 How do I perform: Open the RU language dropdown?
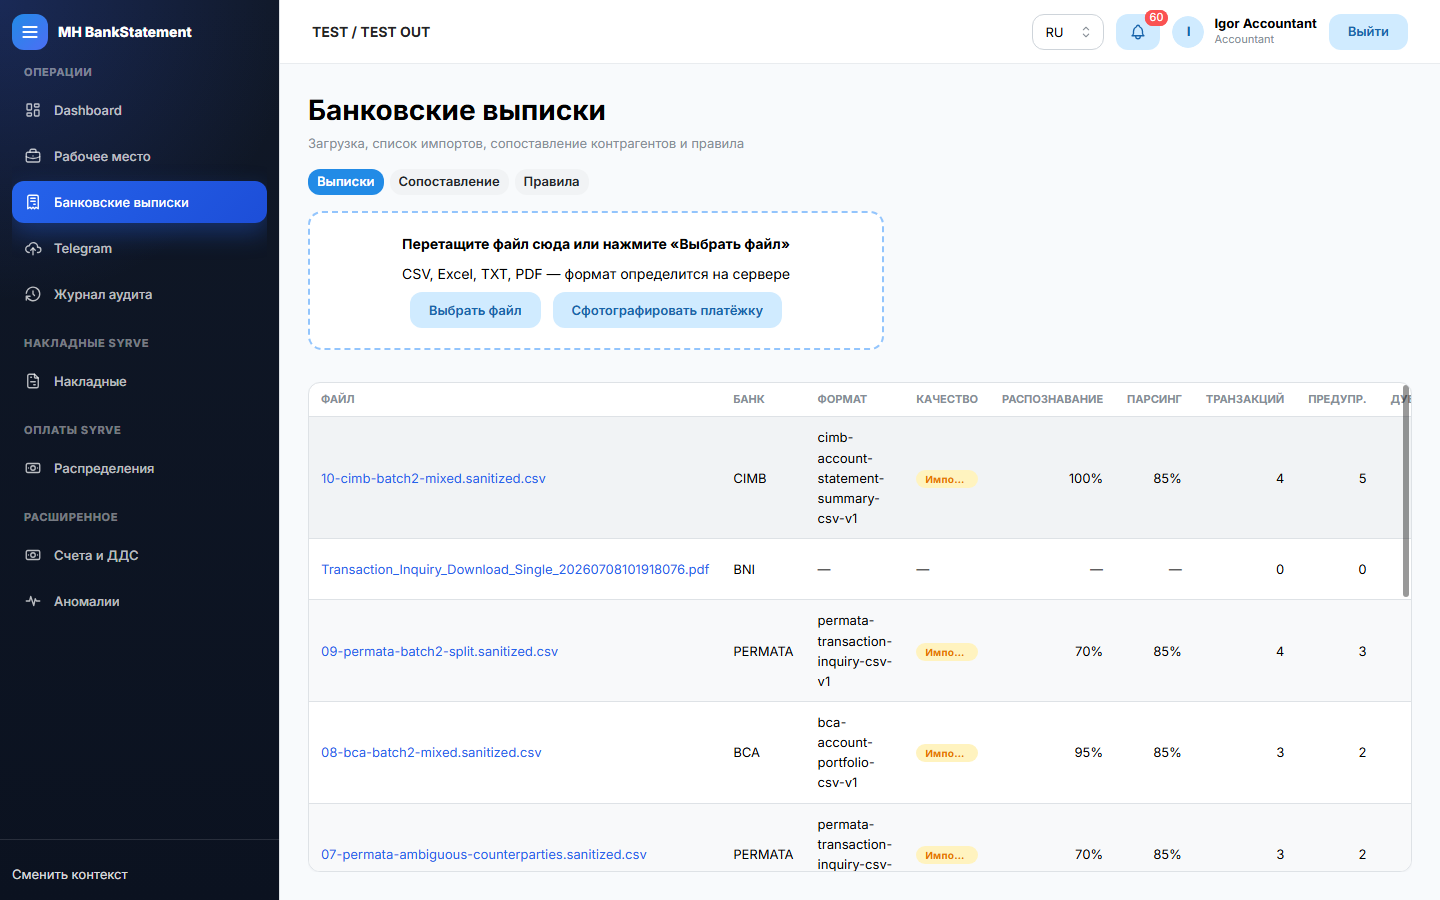tap(1067, 32)
